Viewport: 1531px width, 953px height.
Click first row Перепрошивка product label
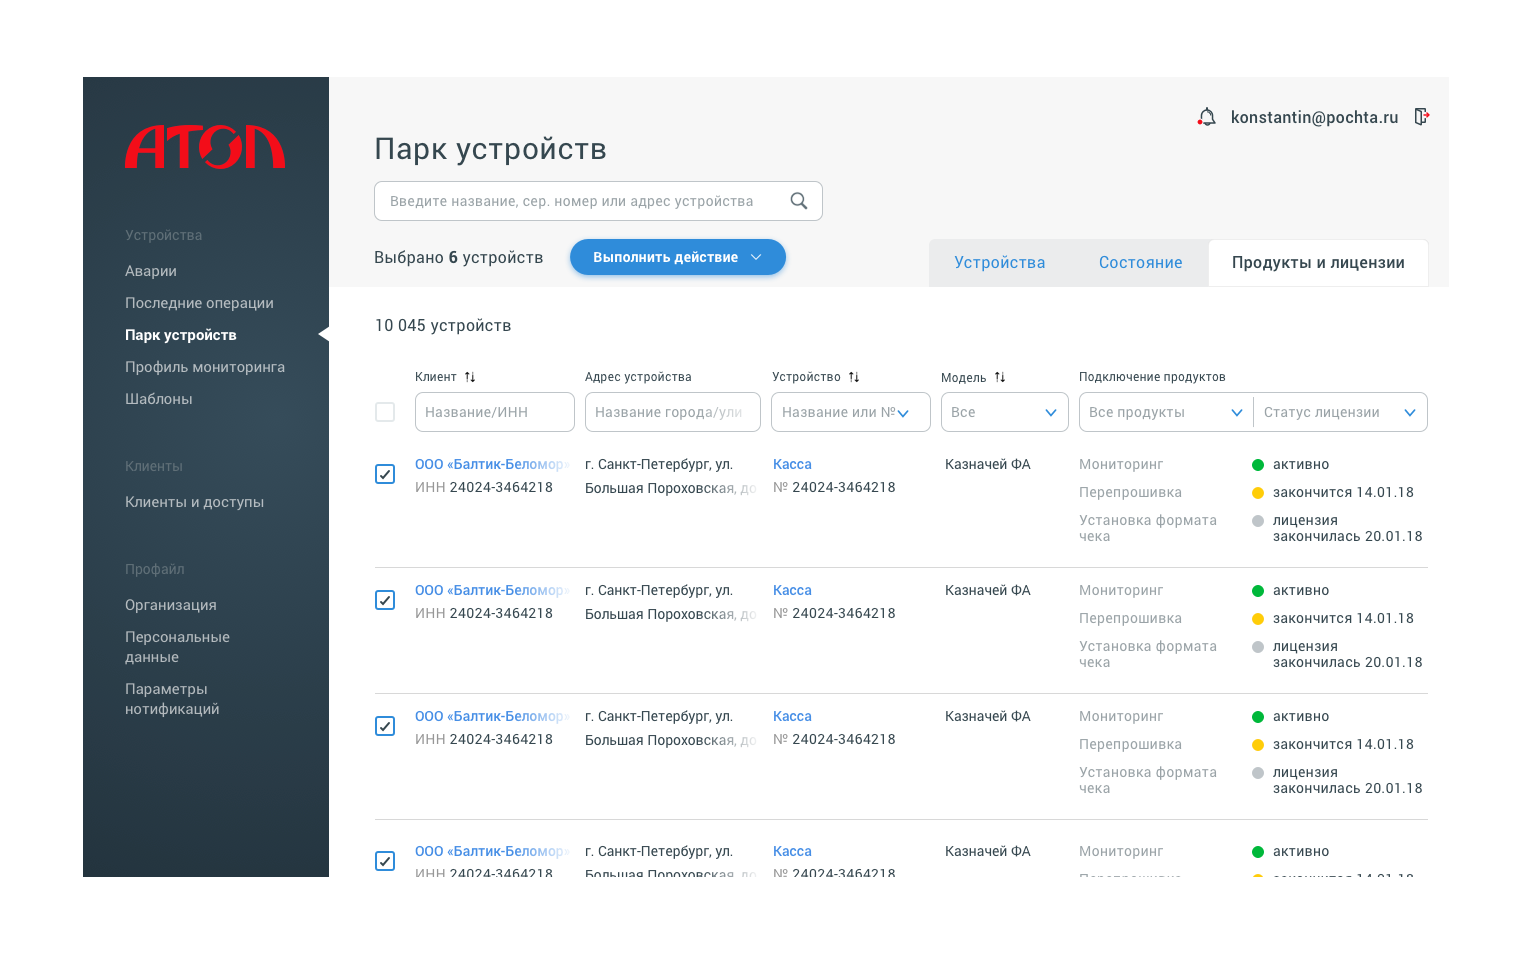point(1130,492)
